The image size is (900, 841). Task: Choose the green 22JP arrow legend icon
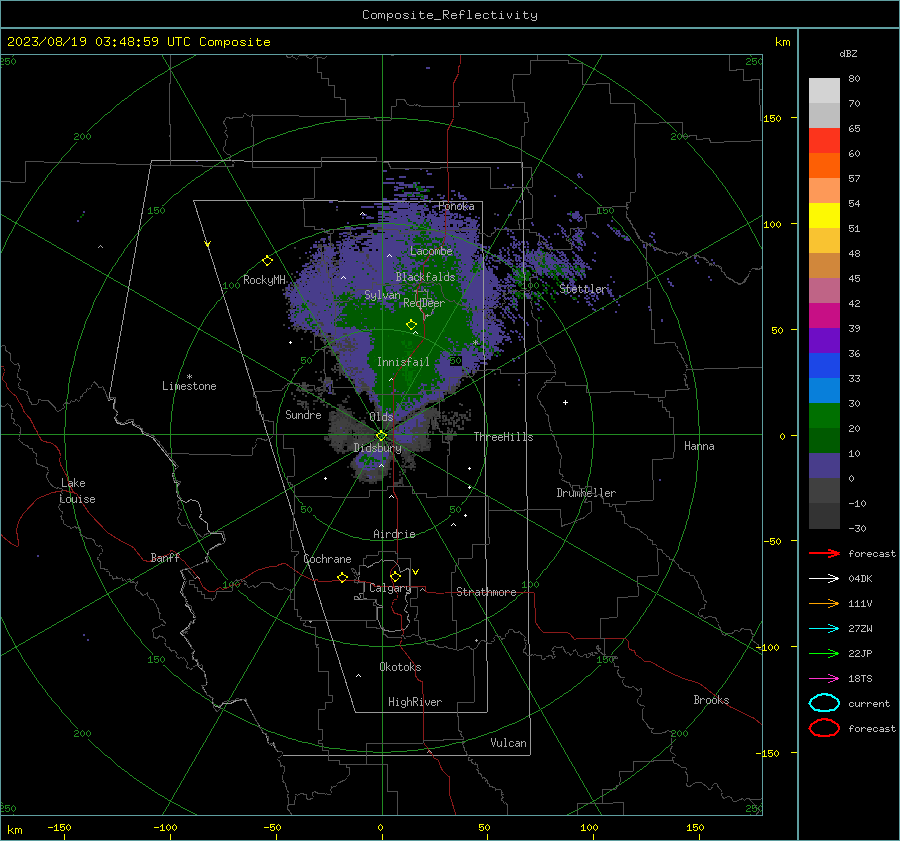824,653
